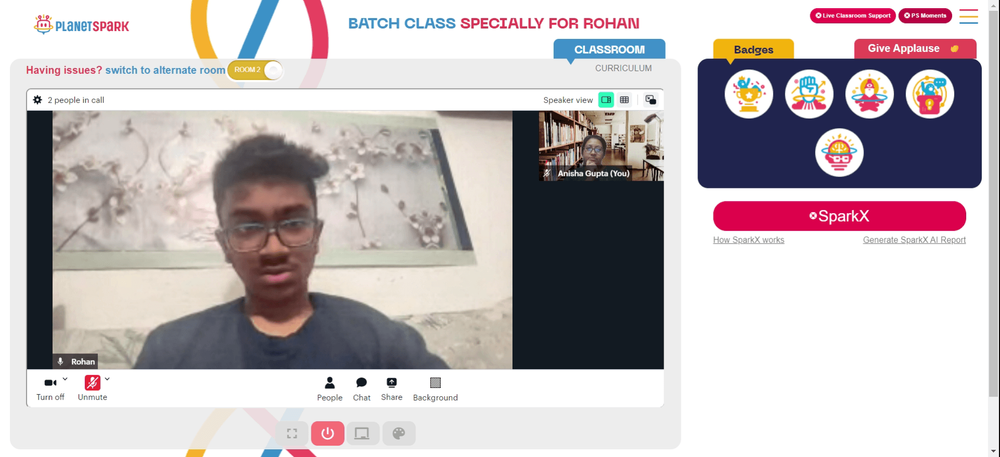Unmute the microphone

tap(92, 388)
